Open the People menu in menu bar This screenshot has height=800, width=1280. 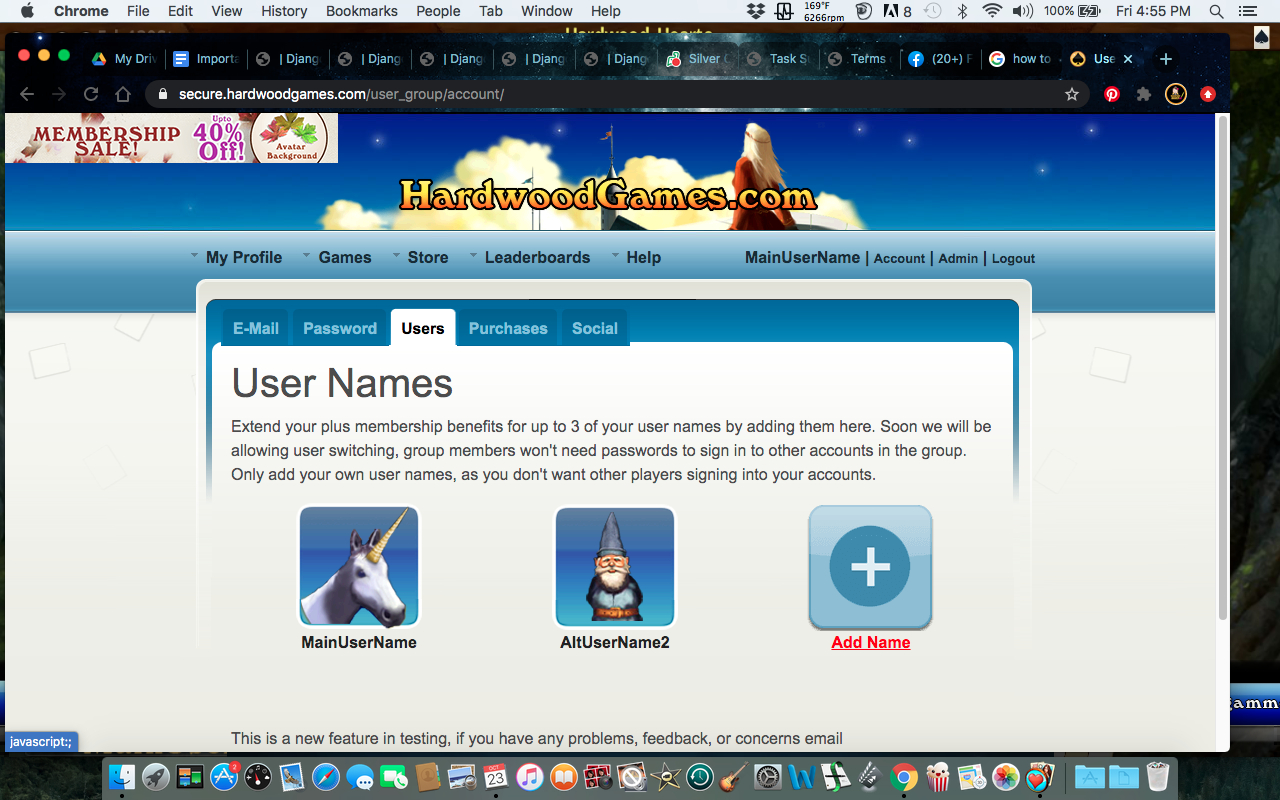(438, 11)
